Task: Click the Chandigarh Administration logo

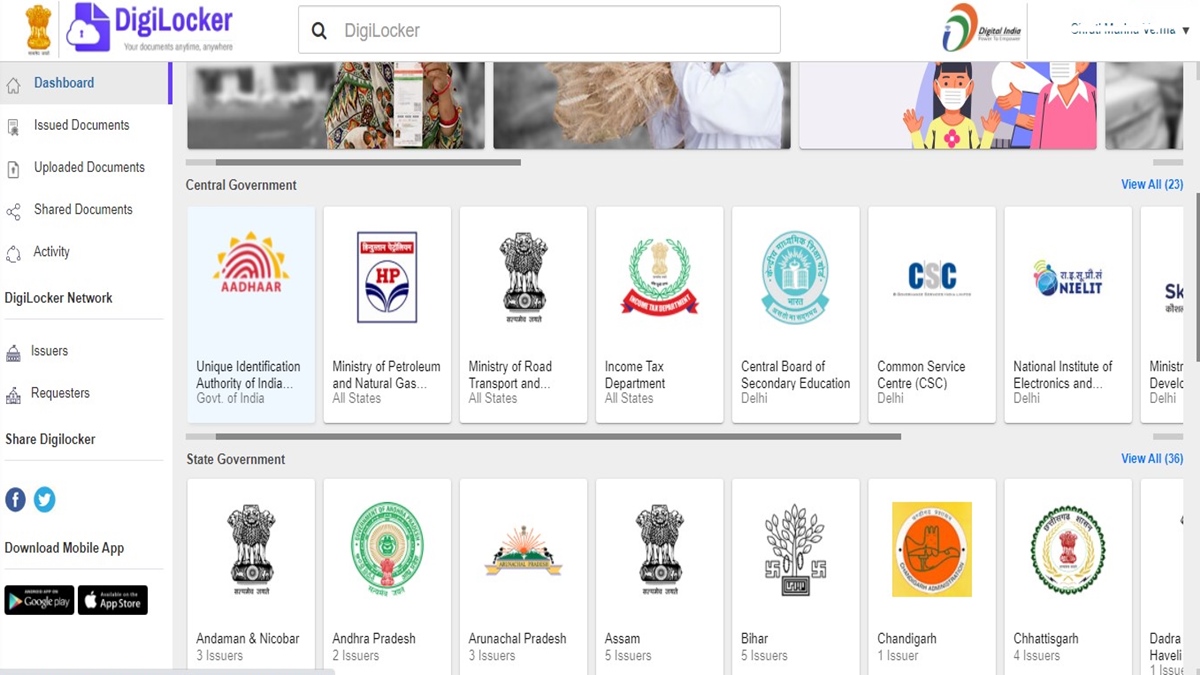Action: [931, 549]
